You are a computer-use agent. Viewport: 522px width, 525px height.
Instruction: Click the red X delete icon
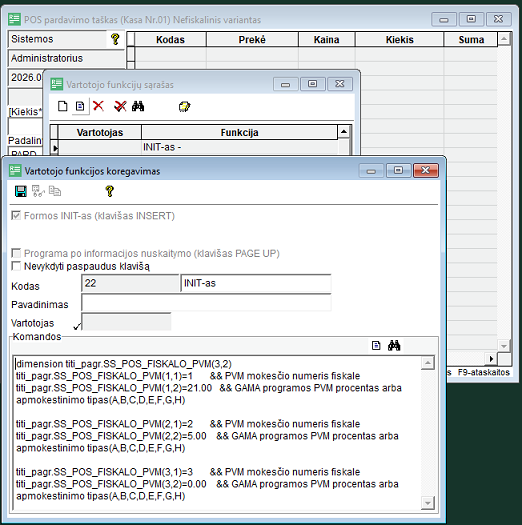point(98,106)
